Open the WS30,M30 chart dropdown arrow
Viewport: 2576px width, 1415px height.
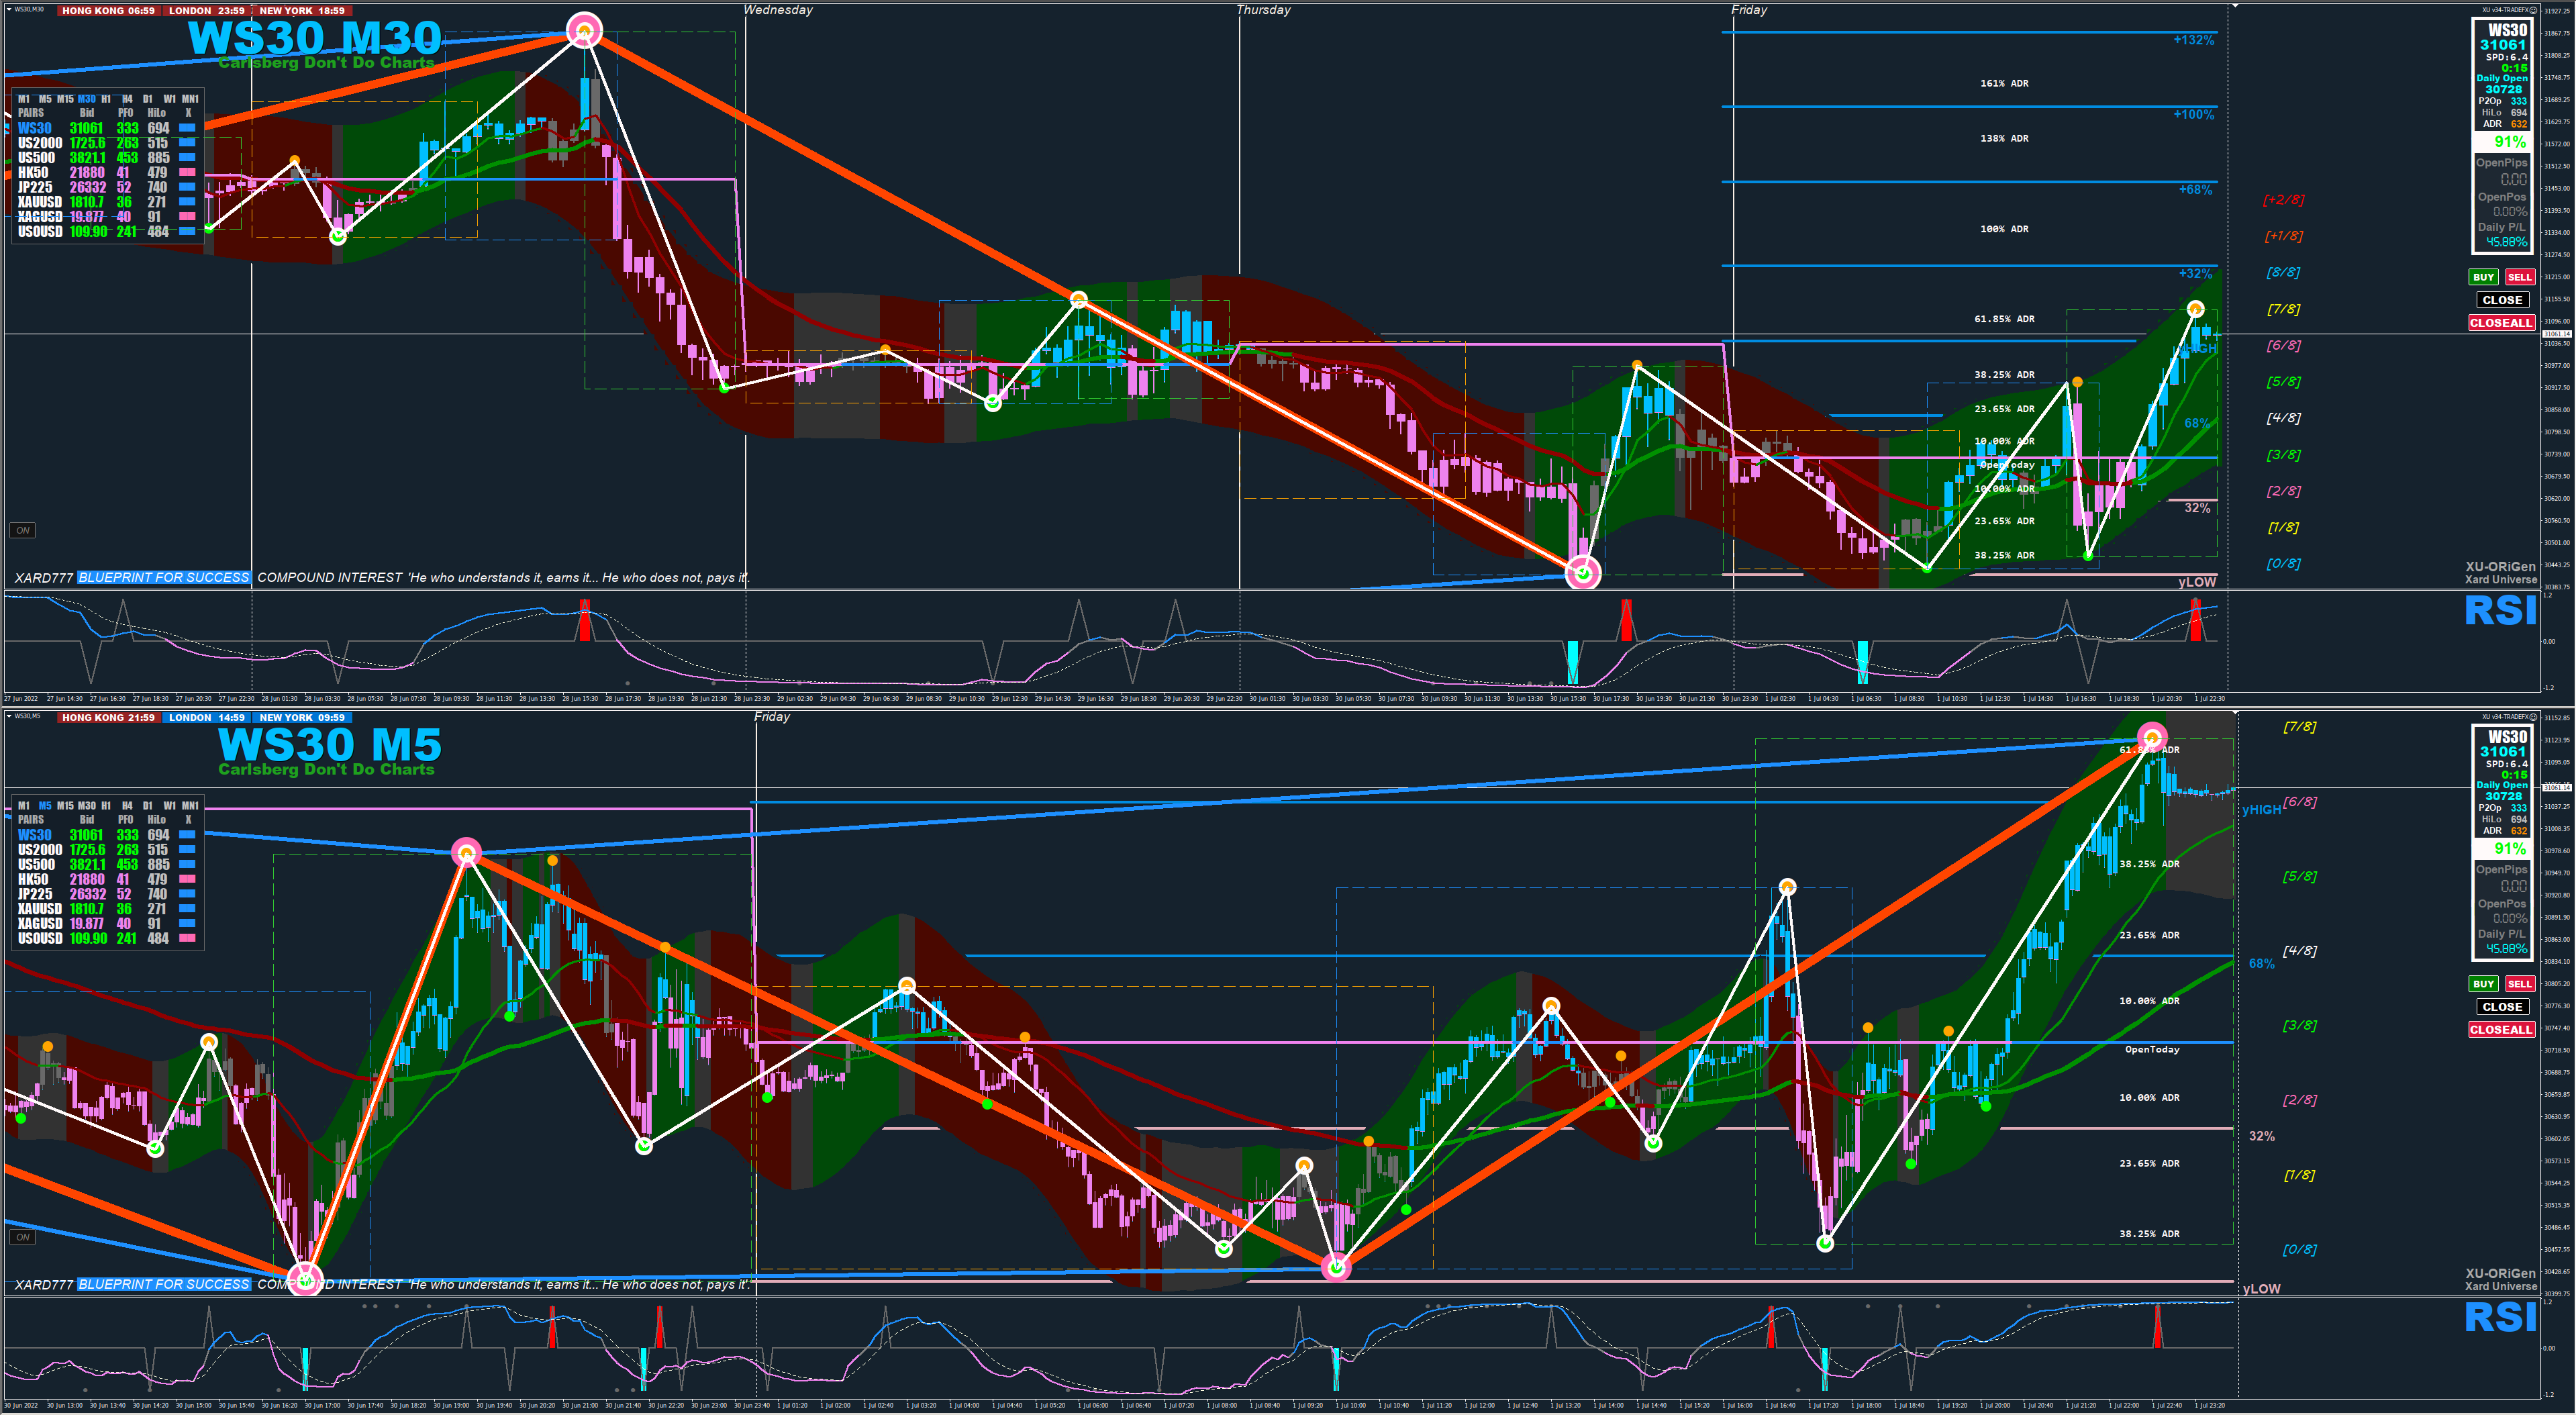[x=10, y=10]
